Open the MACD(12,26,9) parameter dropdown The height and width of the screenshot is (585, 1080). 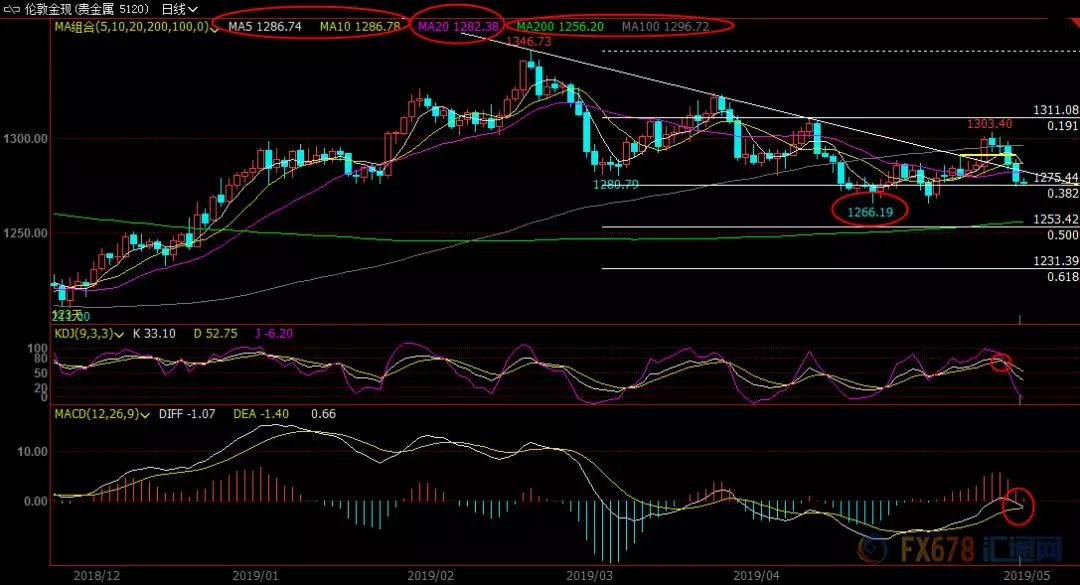[x=146, y=413]
